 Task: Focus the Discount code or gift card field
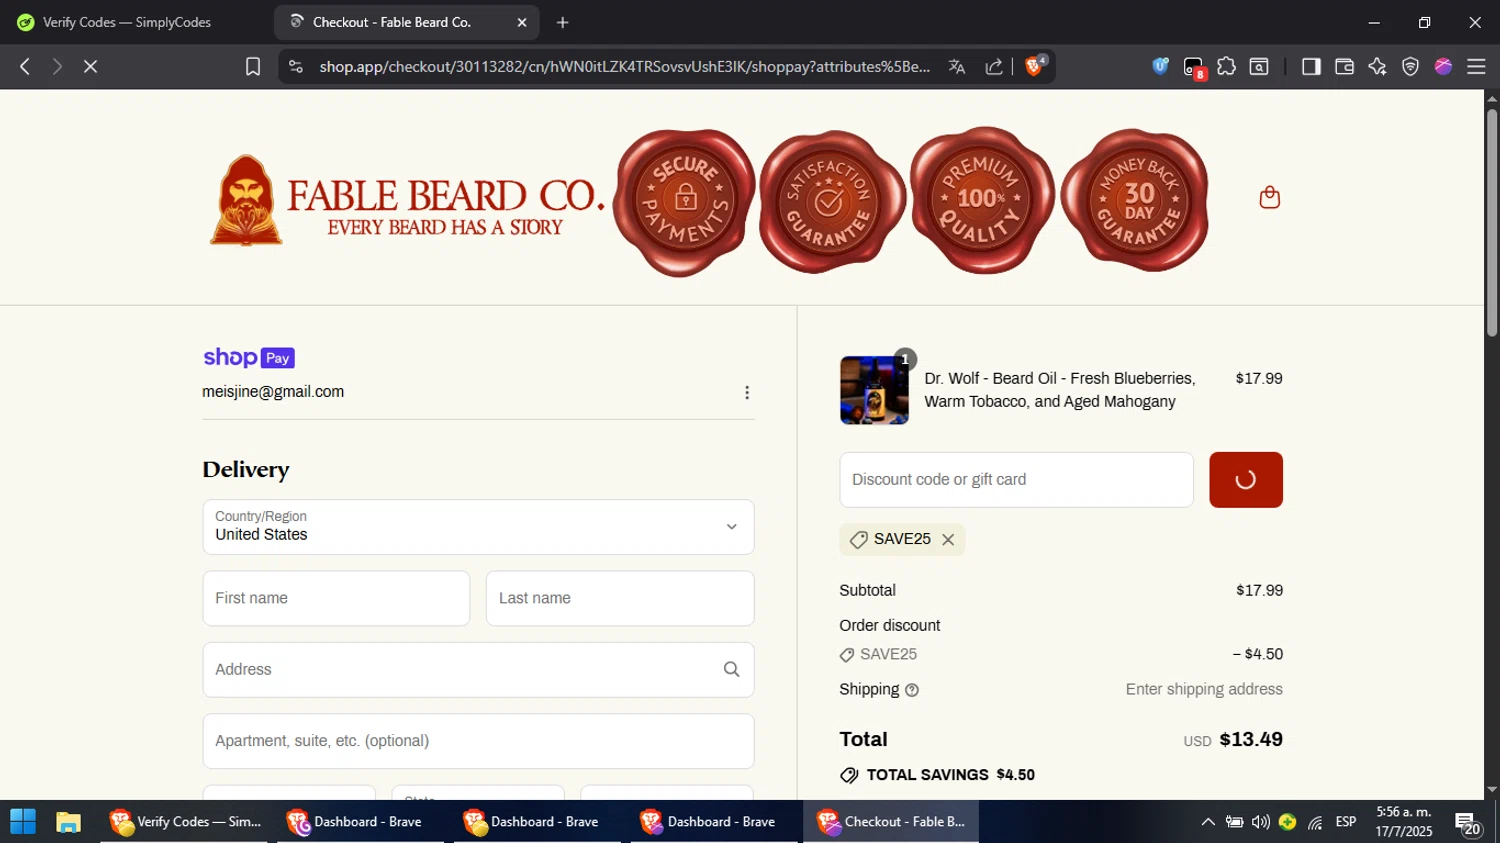click(x=1016, y=480)
